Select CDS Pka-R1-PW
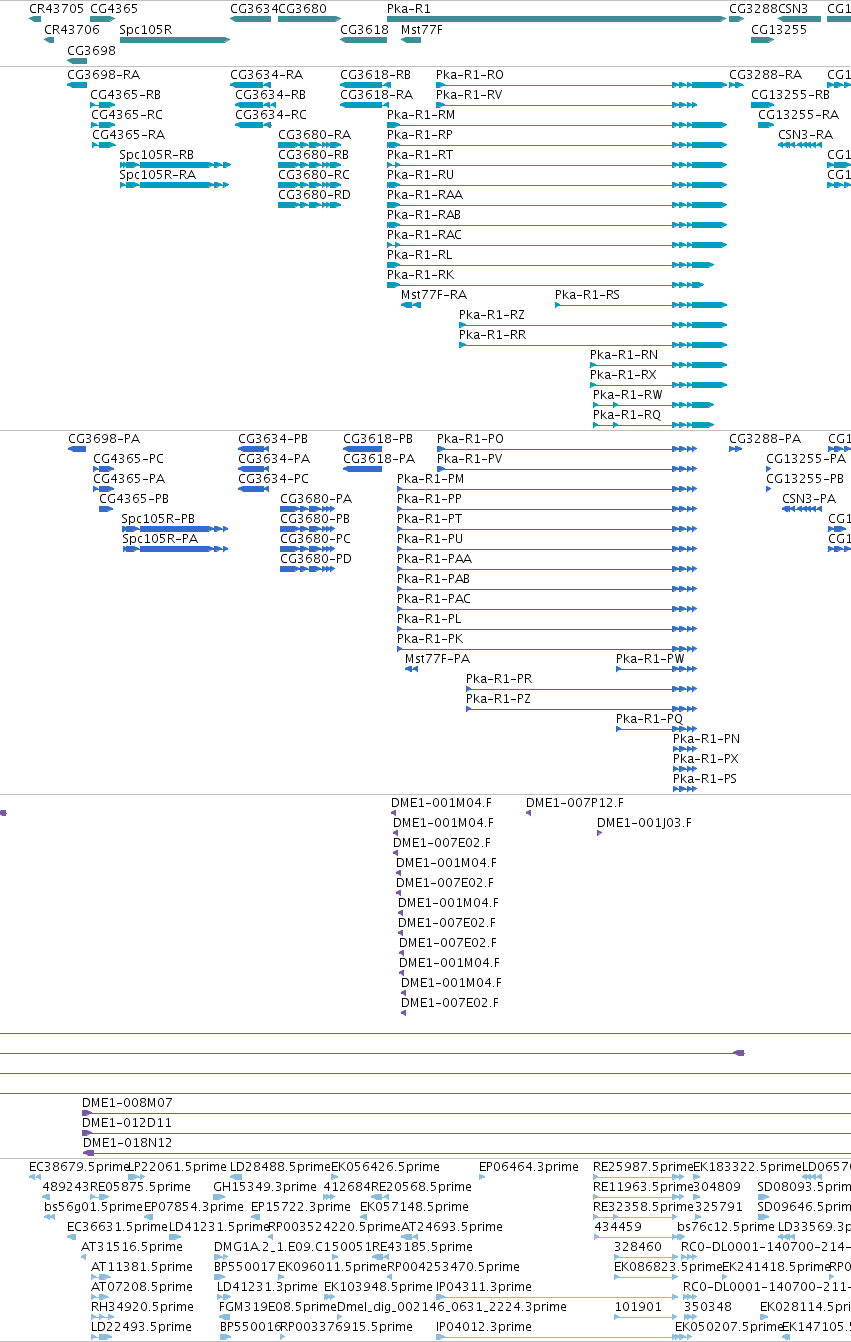 click(651, 658)
